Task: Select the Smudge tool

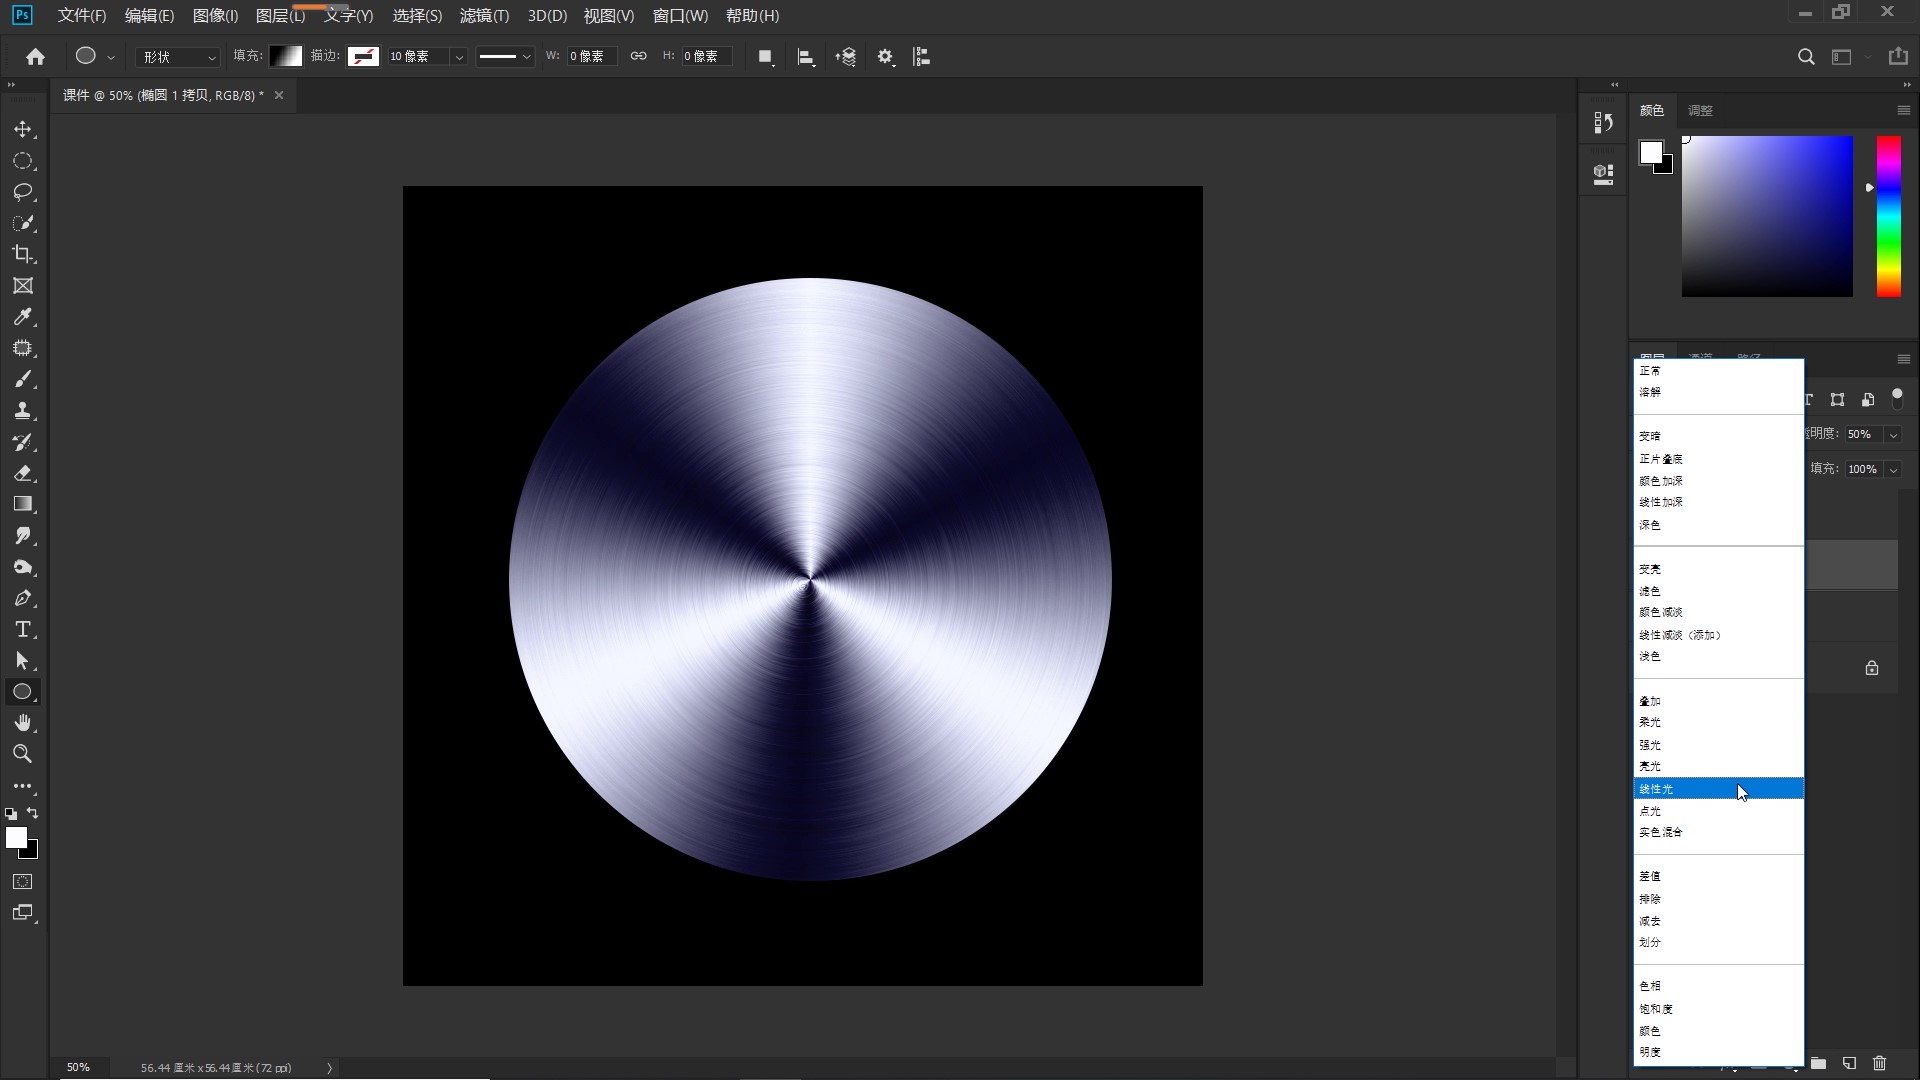Action: (x=23, y=536)
